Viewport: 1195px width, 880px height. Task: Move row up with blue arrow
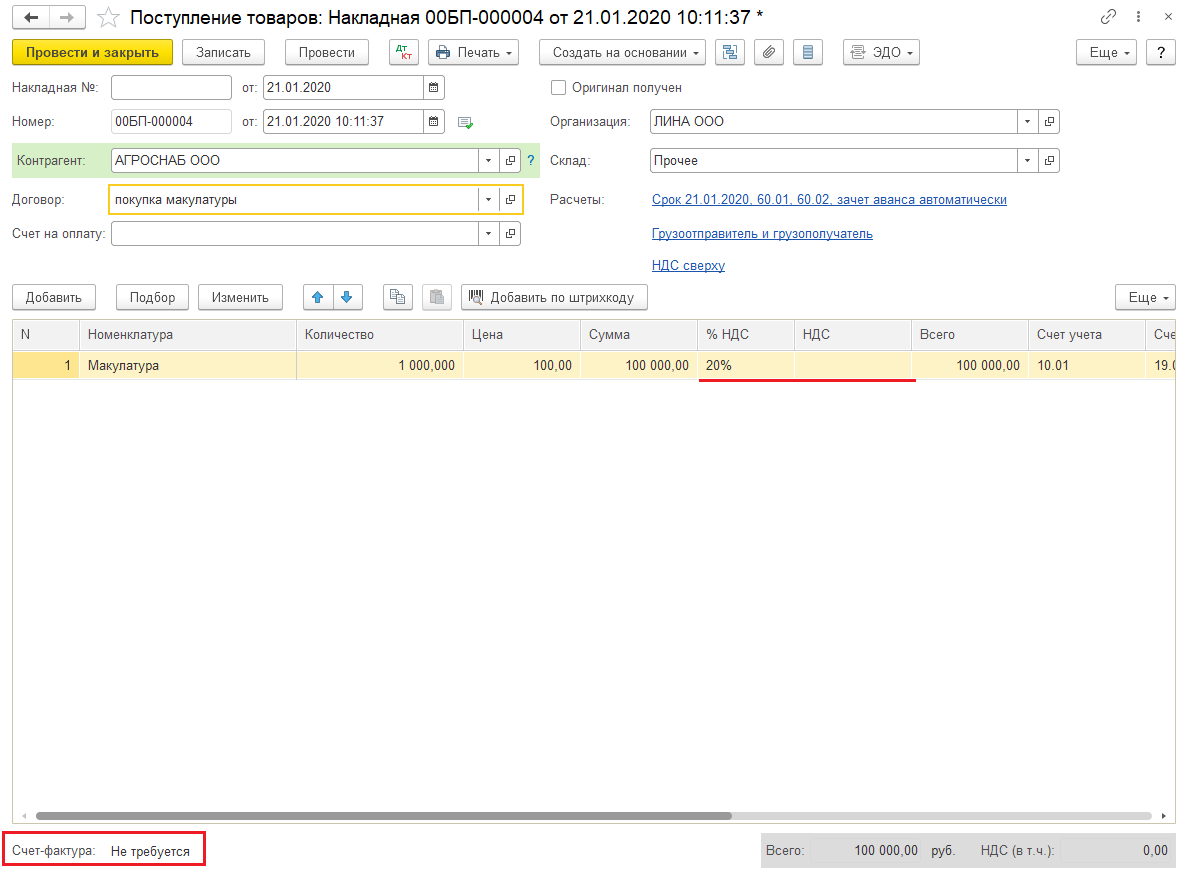(x=318, y=297)
